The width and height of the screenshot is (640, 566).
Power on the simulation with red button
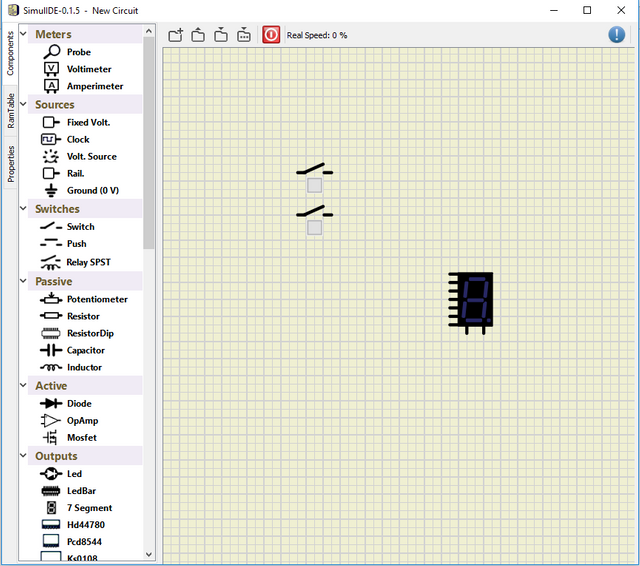click(x=271, y=35)
